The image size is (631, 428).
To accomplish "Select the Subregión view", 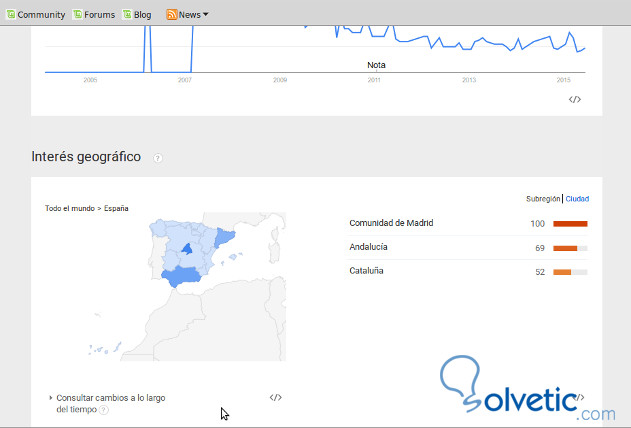I will 543,199.
